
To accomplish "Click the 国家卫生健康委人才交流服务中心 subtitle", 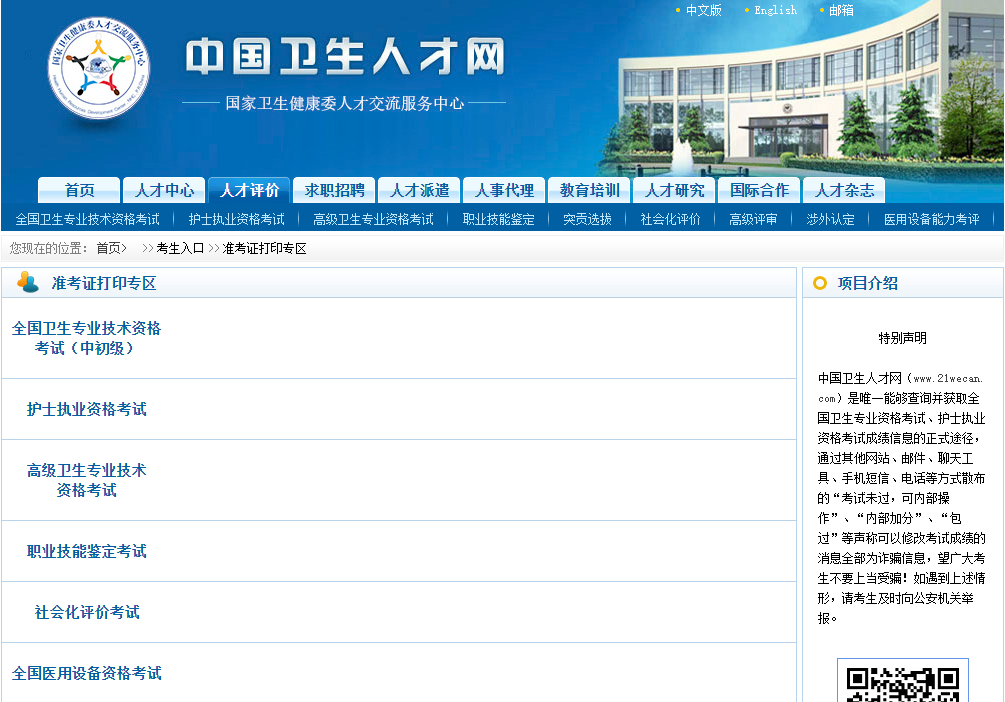I will coord(344,103).
